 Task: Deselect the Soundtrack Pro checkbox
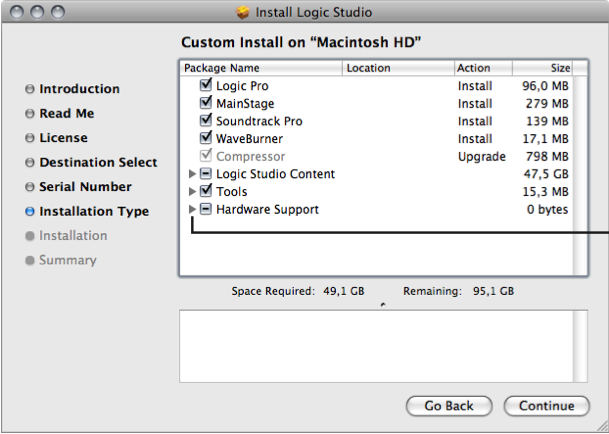tap(206, 121)
